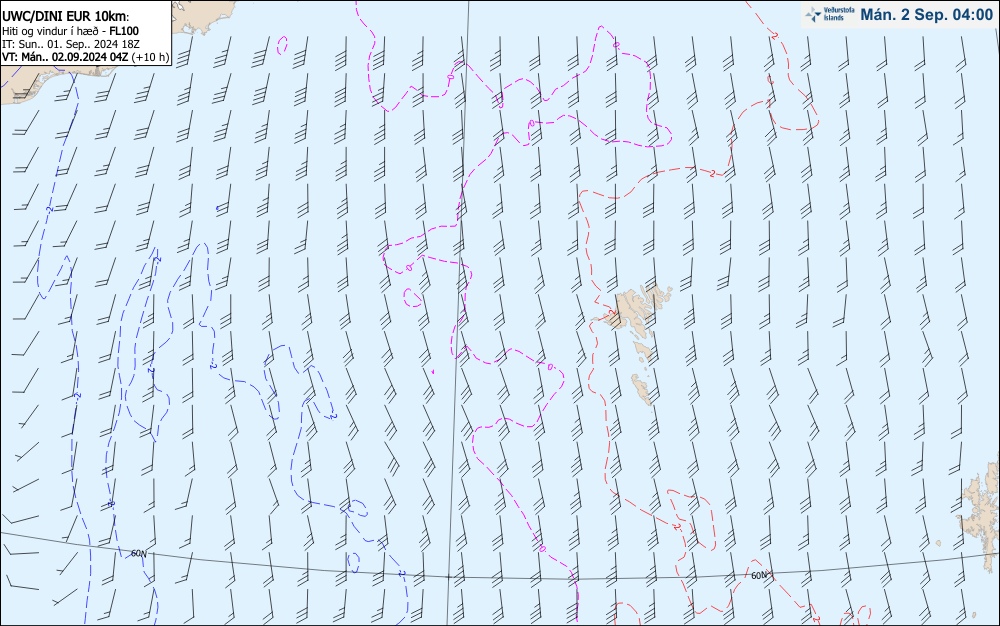Click the 'VT: Mán.. 02.09.2024 04Z (+10 h)' line
Image resolution: width=1000 pixels, height=626 pixels.
(85, 57)
